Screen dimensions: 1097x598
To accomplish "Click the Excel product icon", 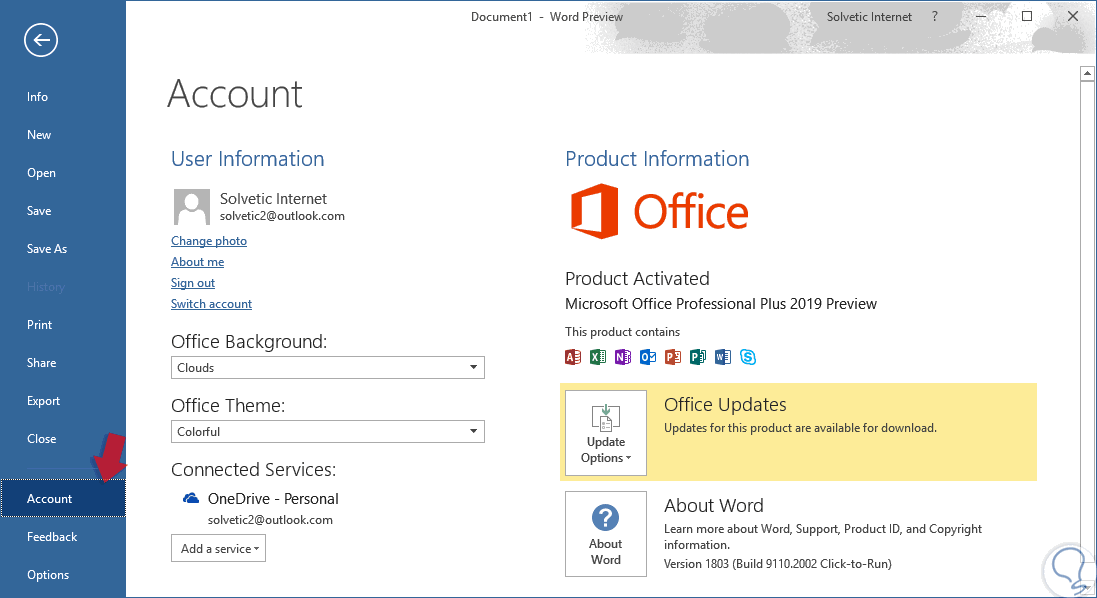I will pos(598,357).
